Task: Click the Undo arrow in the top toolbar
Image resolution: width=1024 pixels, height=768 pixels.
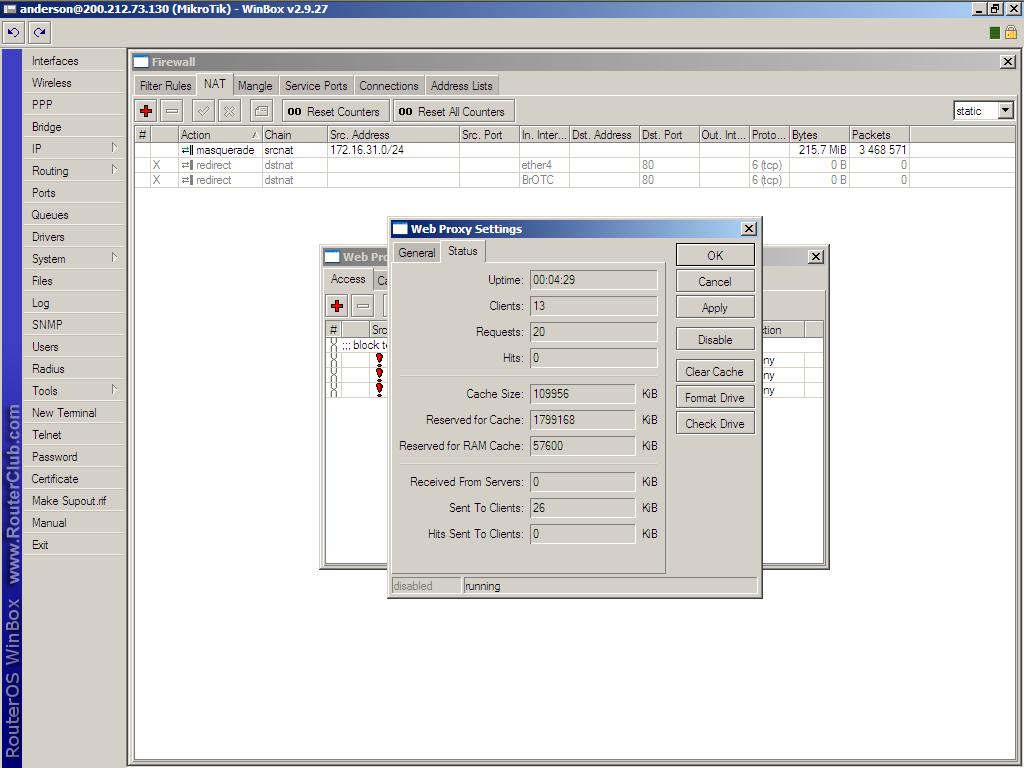Action: point(14,32)
